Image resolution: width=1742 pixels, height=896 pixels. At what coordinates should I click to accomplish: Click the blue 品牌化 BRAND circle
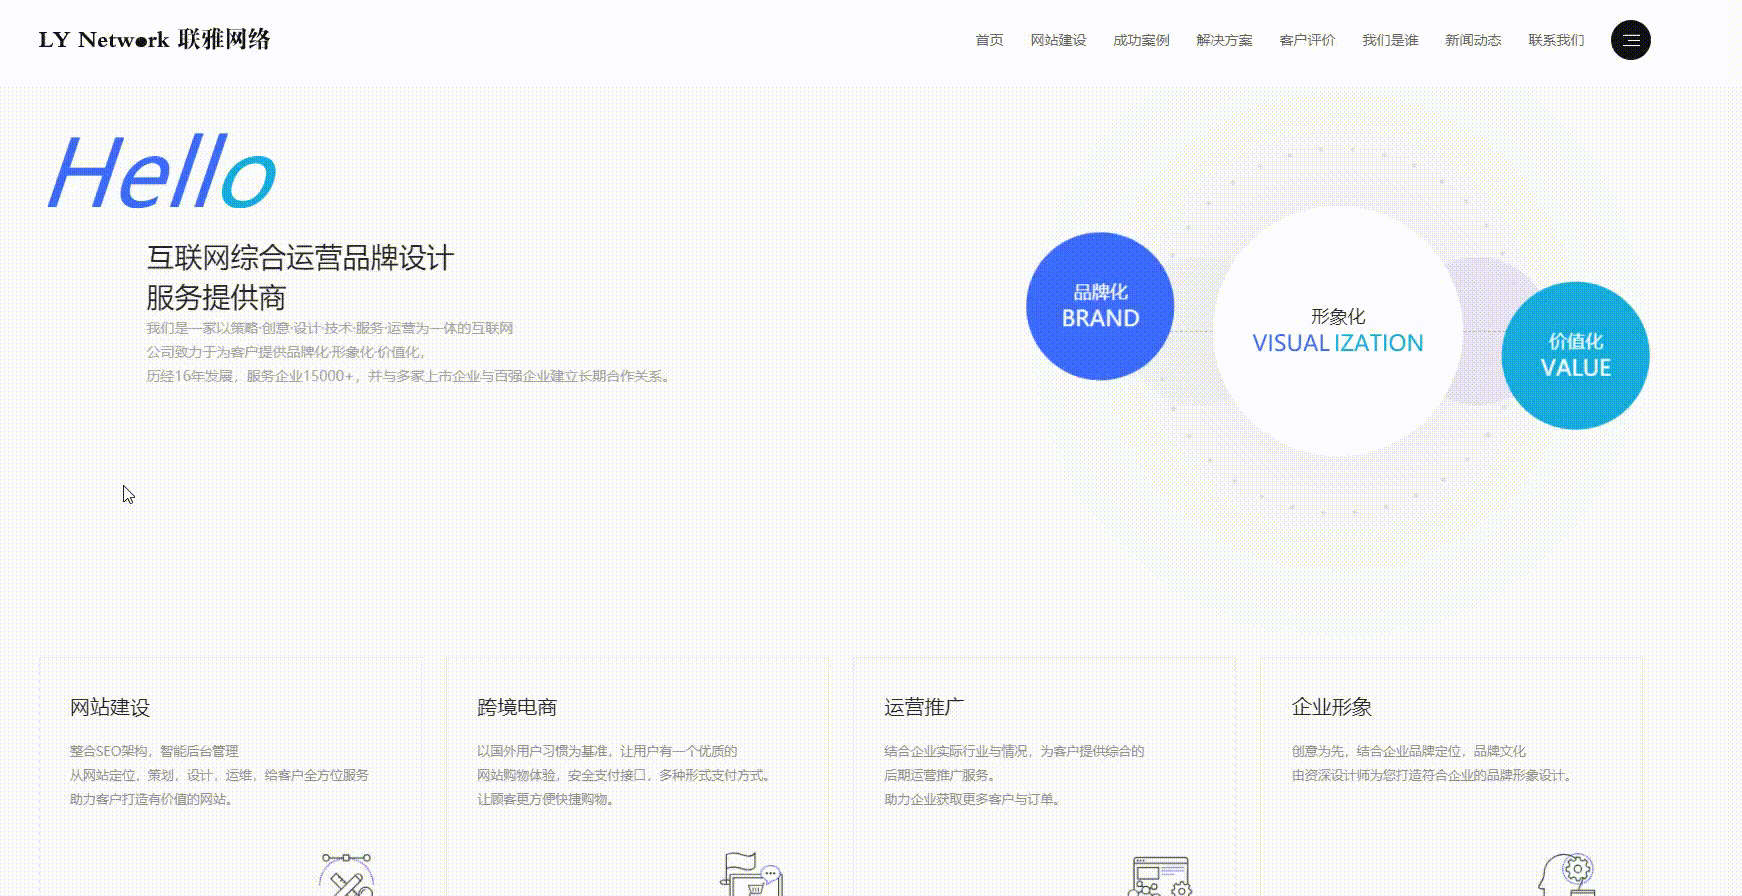(x=1100, y=306)
